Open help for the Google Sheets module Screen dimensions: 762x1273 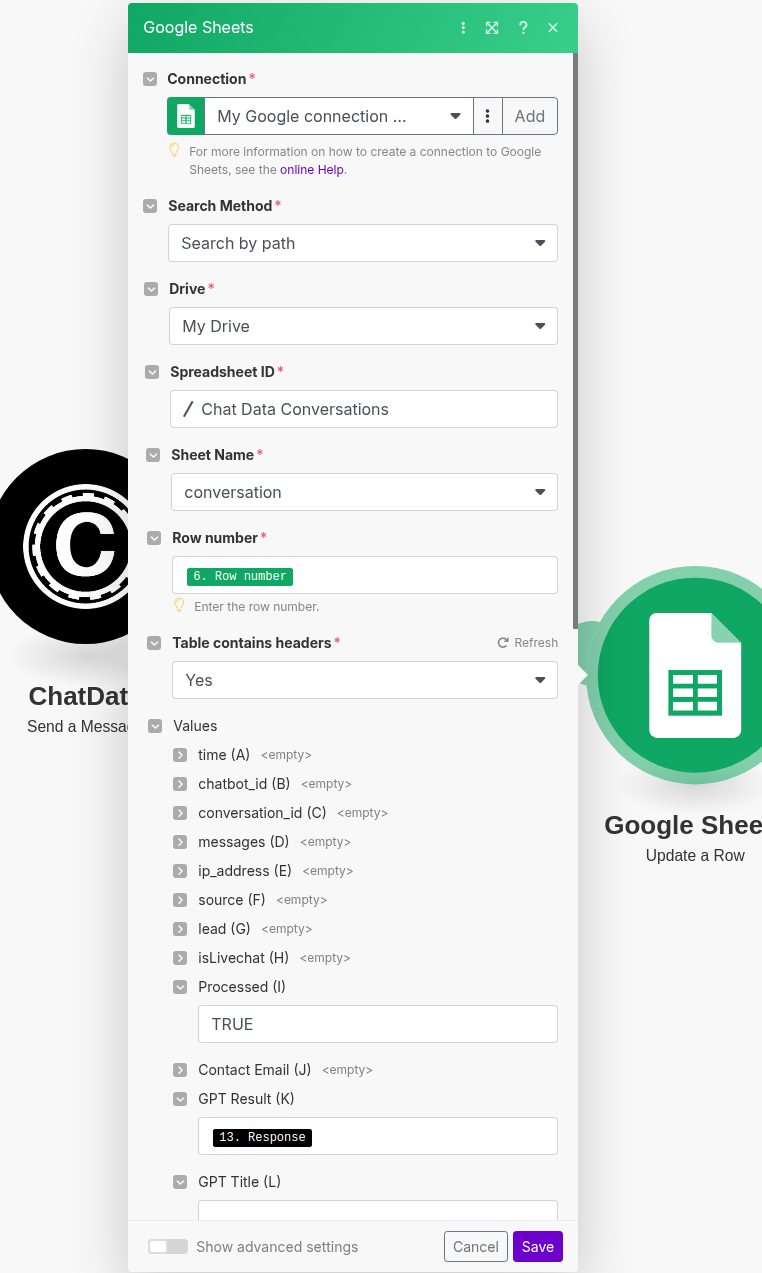[522, 28]
